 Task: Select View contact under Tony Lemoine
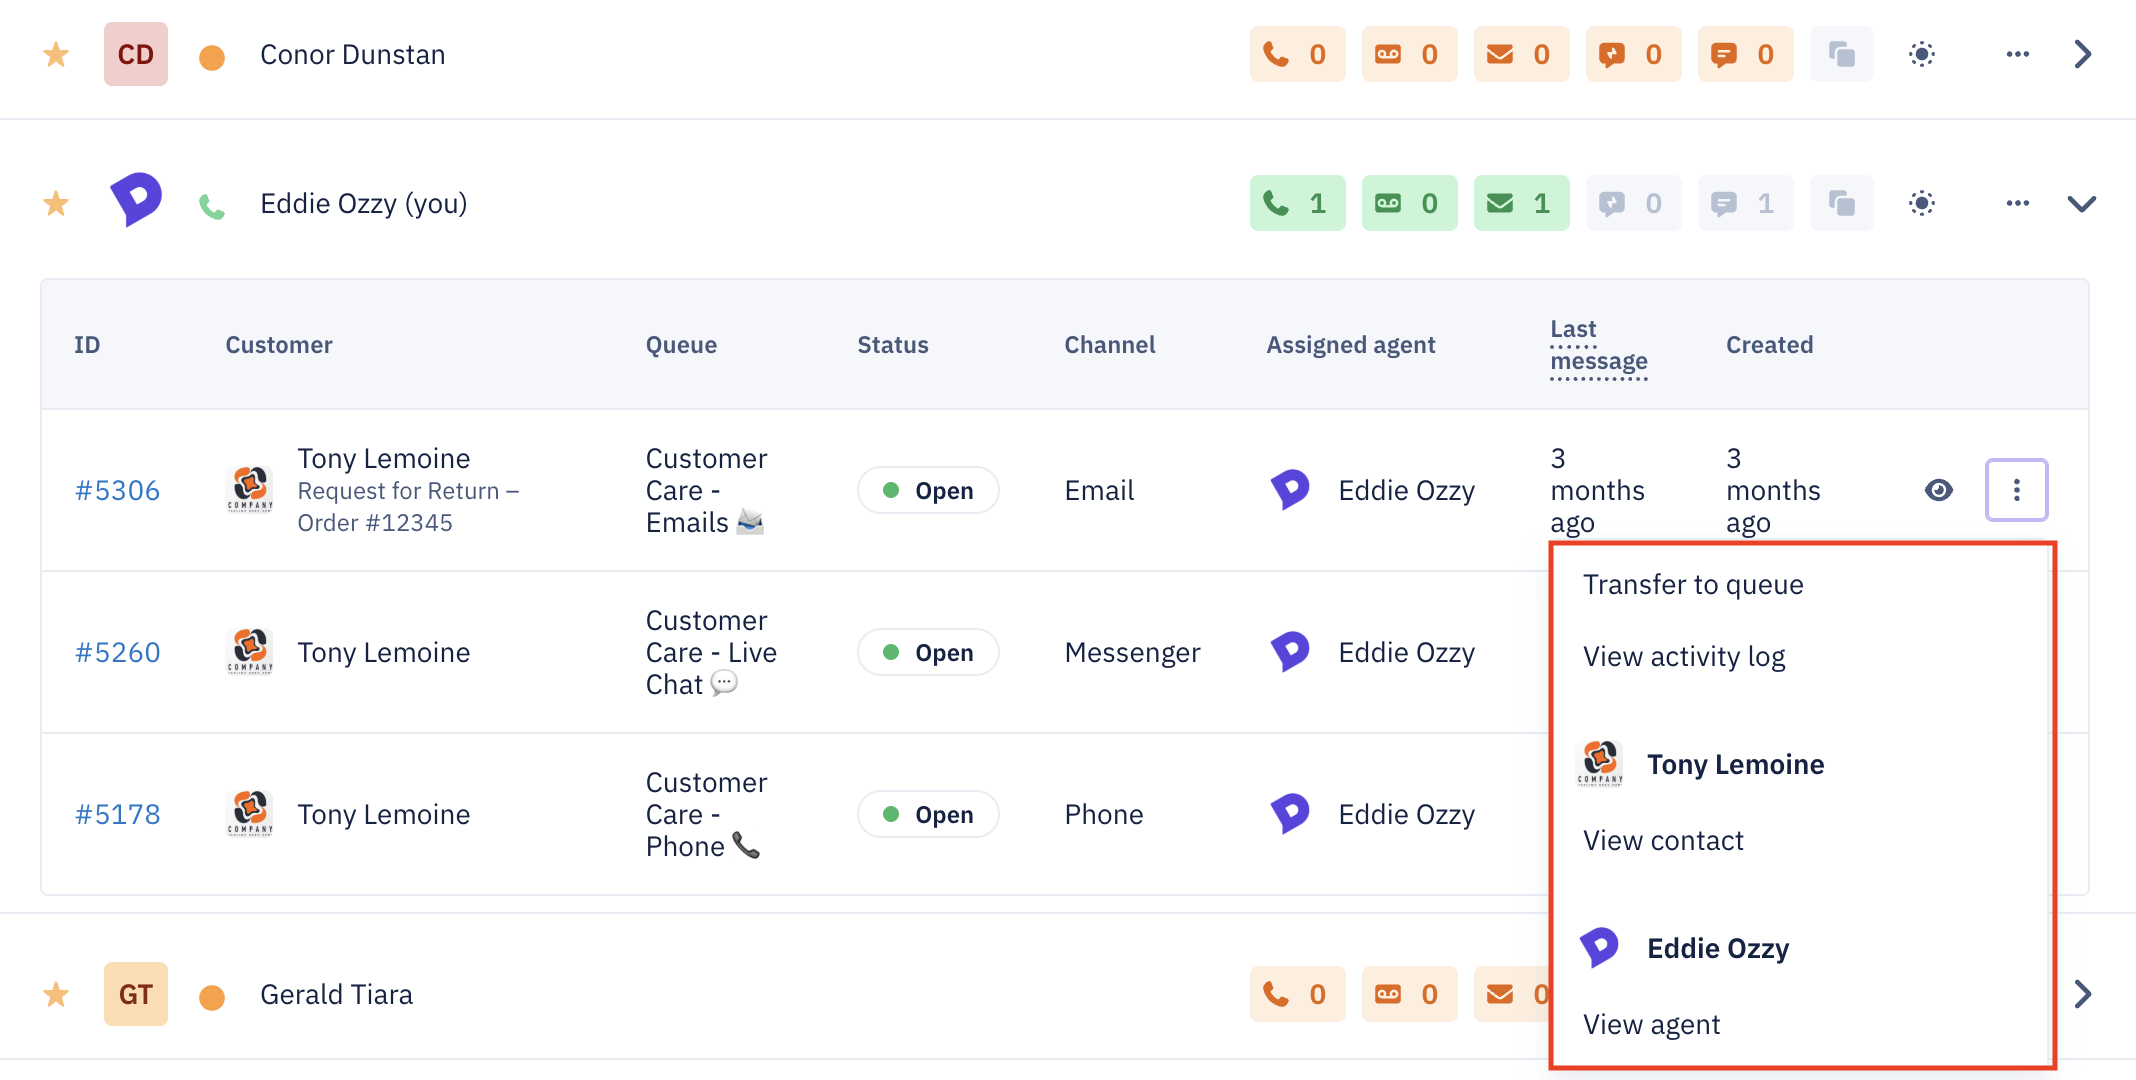coord(1663,840)
